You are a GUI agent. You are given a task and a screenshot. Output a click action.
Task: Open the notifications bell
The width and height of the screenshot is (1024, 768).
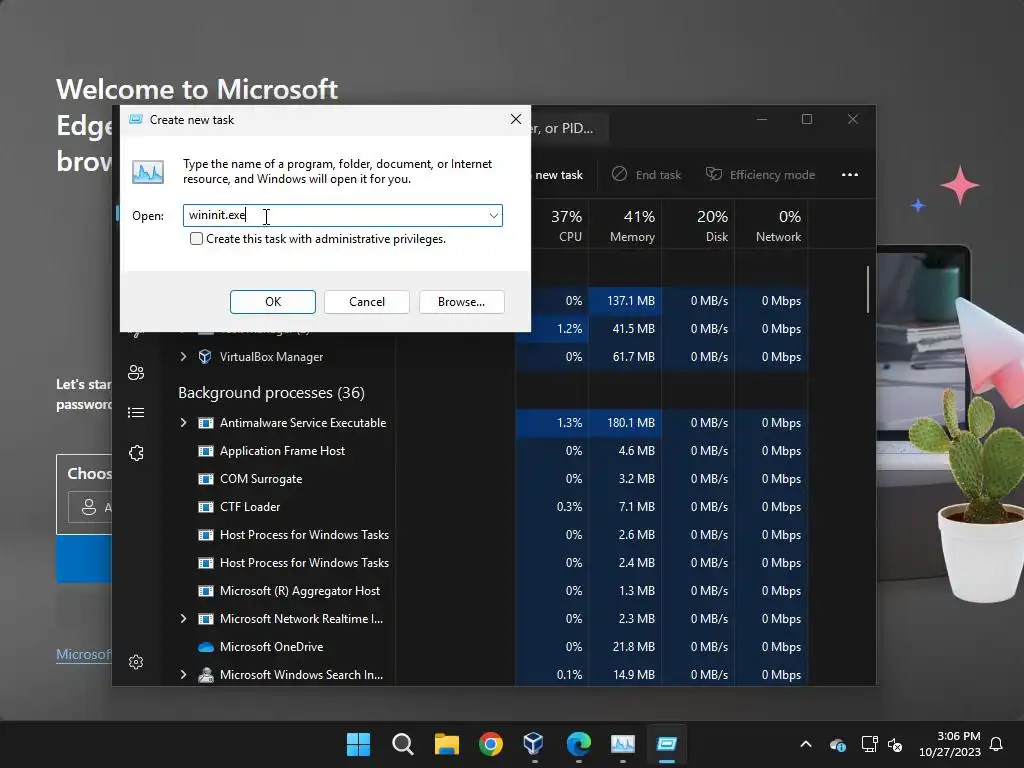coord(997,744)
